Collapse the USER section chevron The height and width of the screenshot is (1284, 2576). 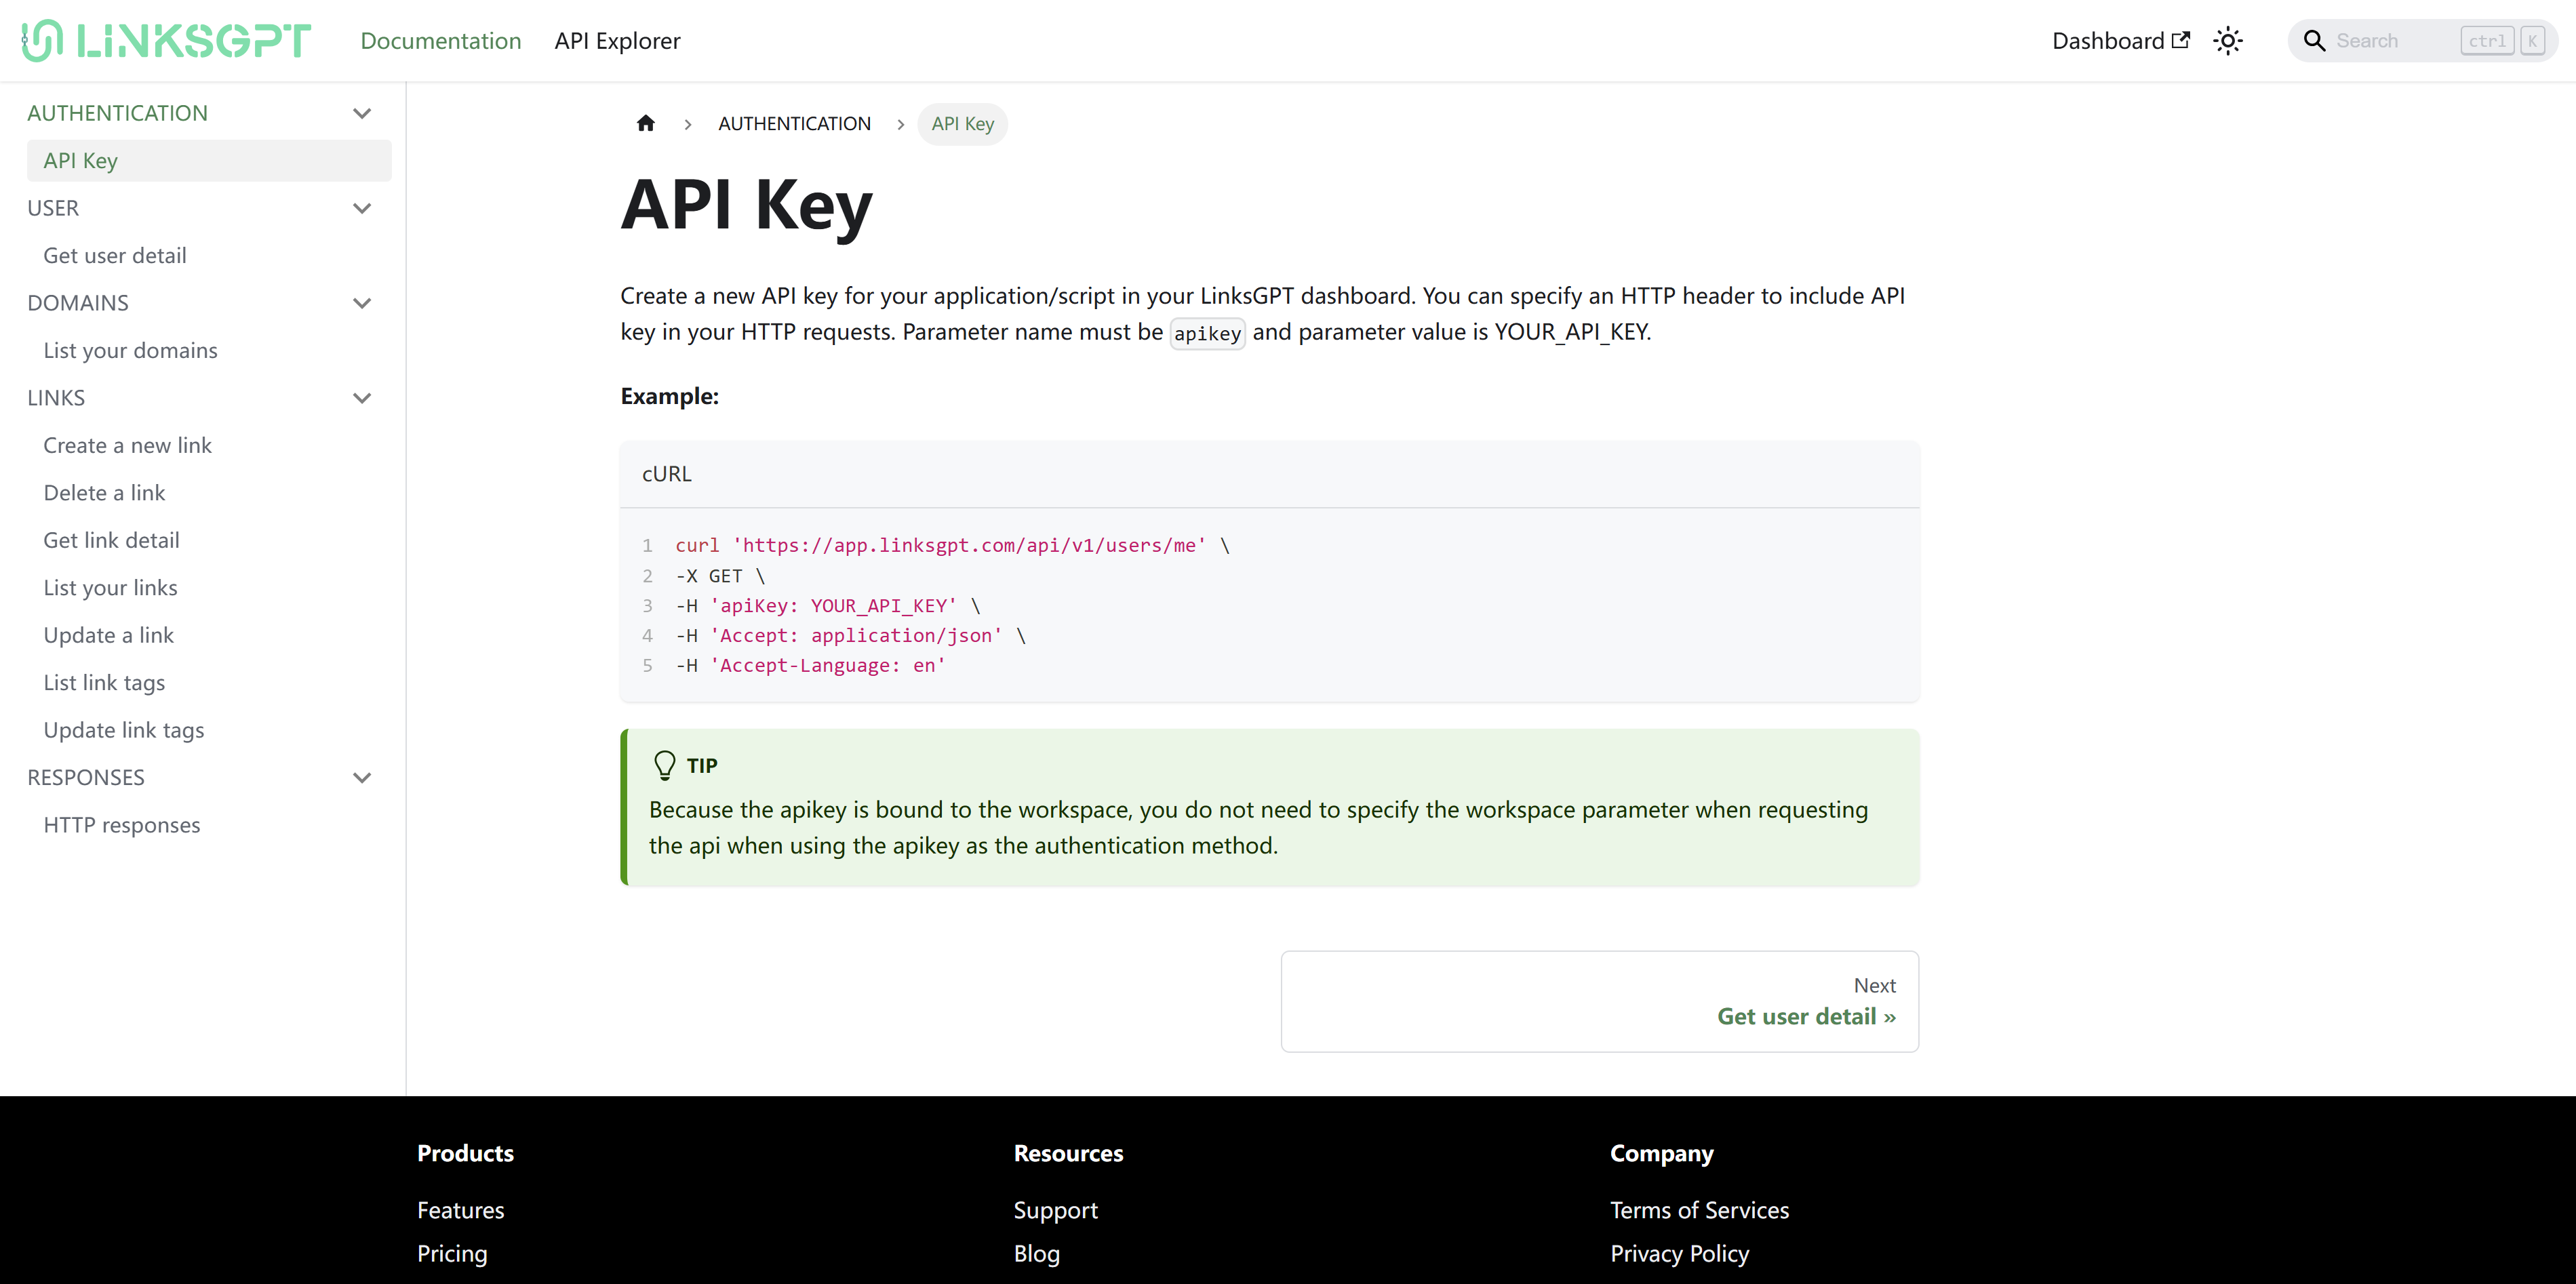pos(362,208)
